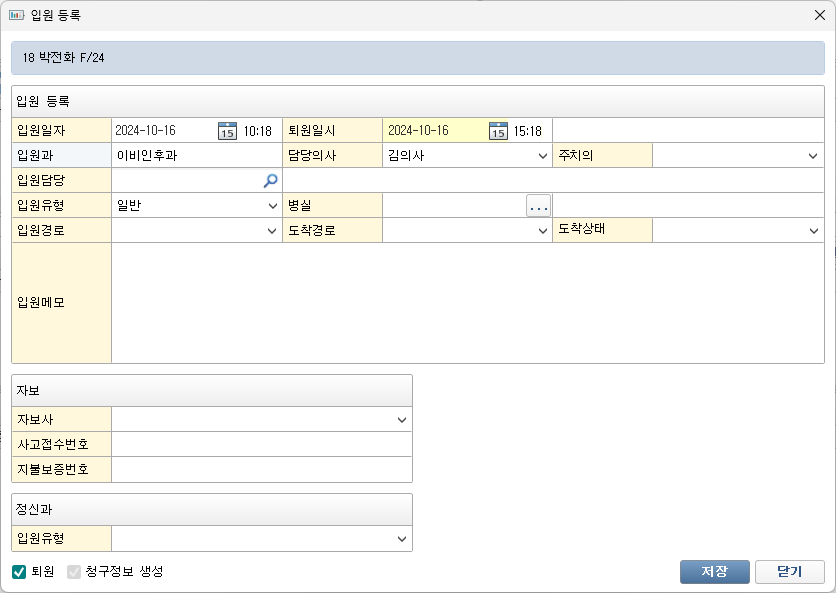836x593 pixels.
Task: Close the 입원 등록 dialog window
Action: click(820, 15)
